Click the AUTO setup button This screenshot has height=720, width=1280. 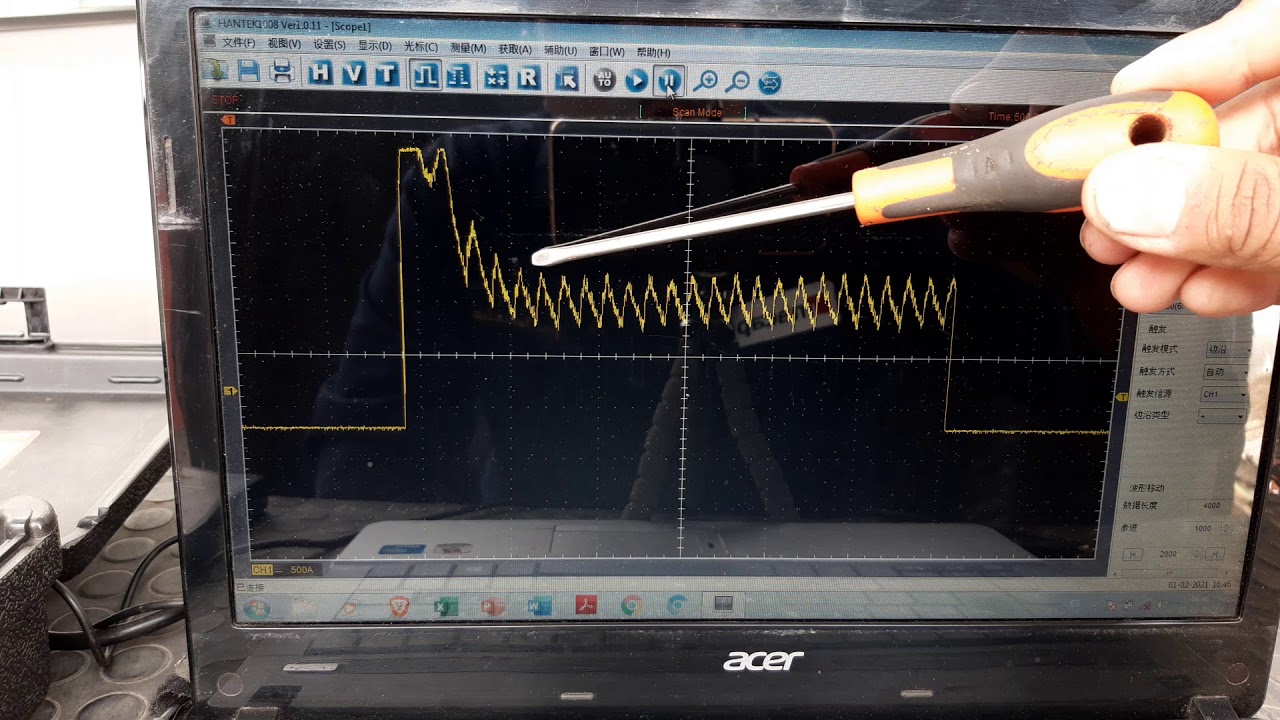[x=603, y=79]
